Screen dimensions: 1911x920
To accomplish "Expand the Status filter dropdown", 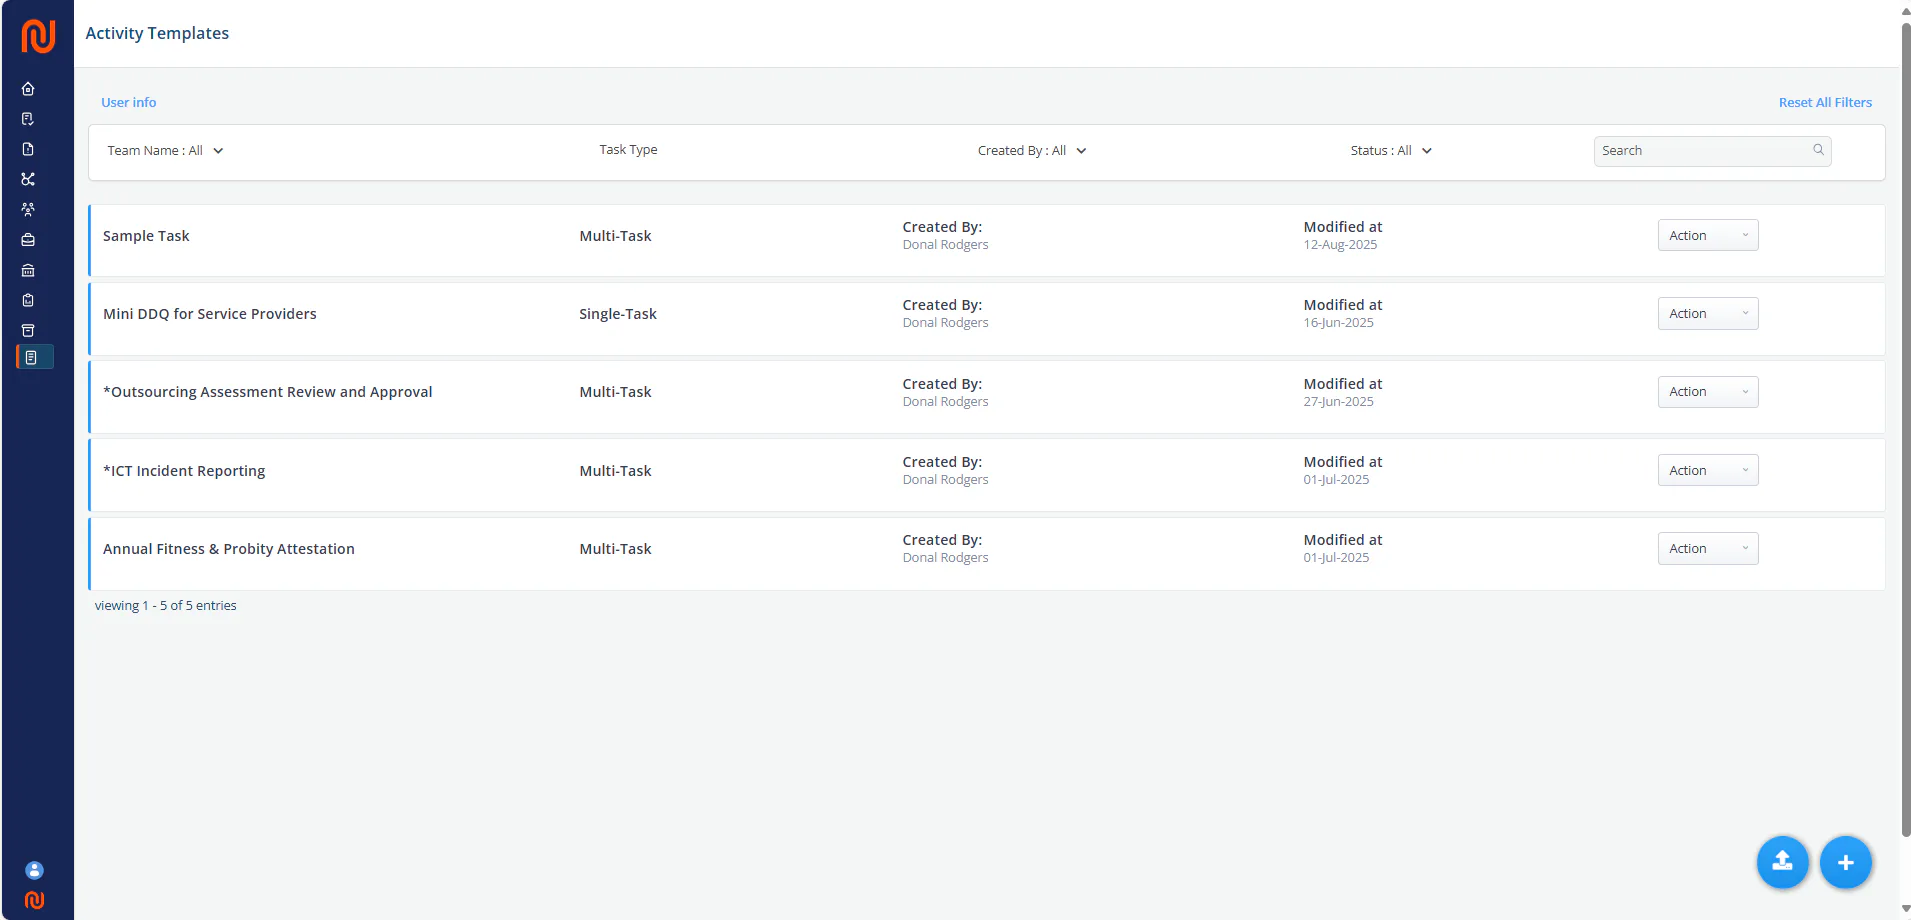I will [1391, 151].
